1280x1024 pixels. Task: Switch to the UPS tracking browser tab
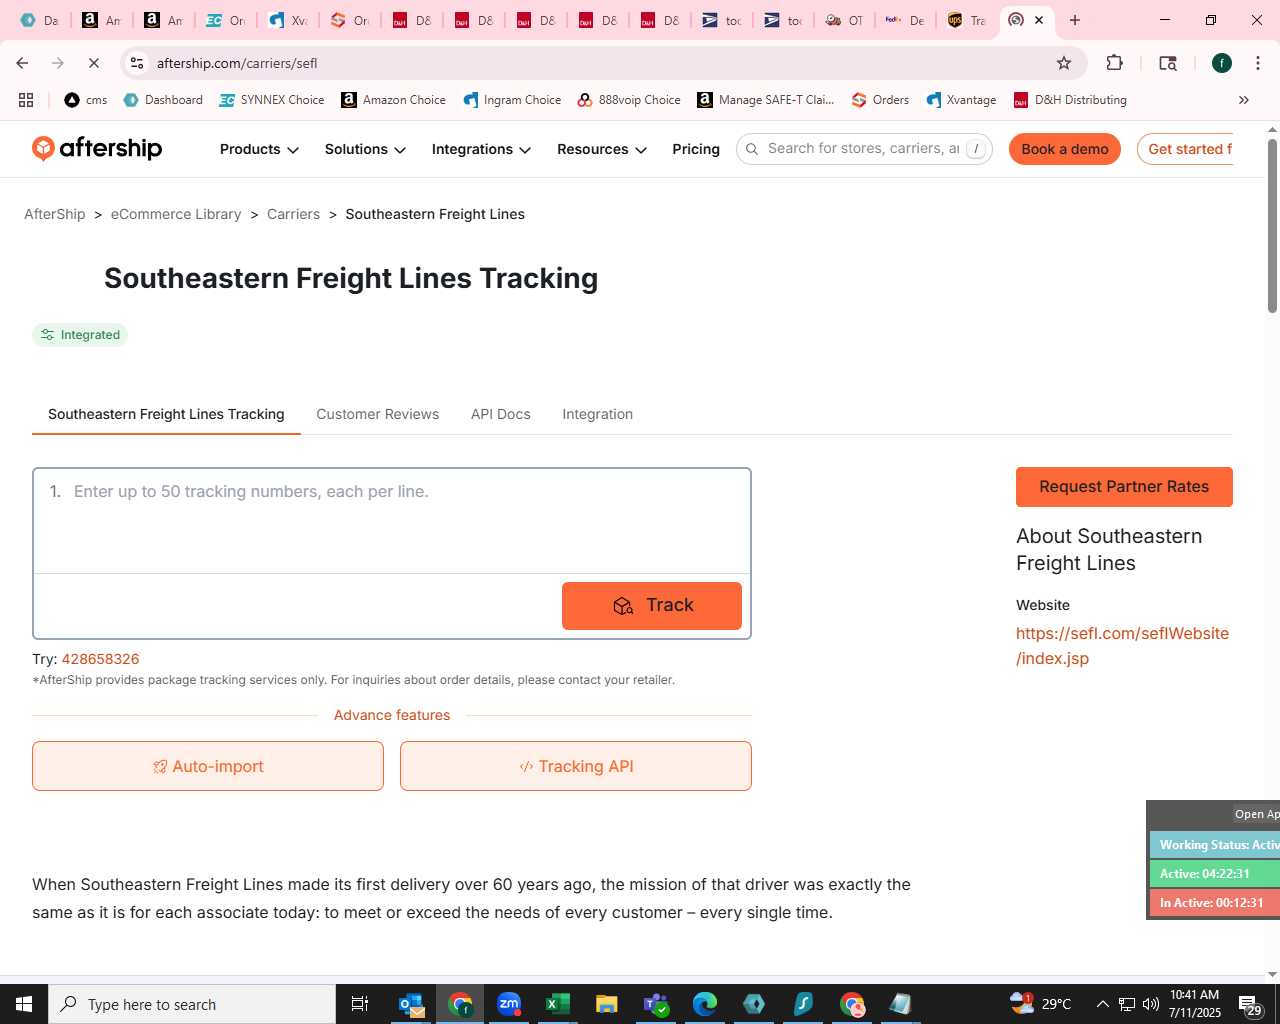coord(966,20)
